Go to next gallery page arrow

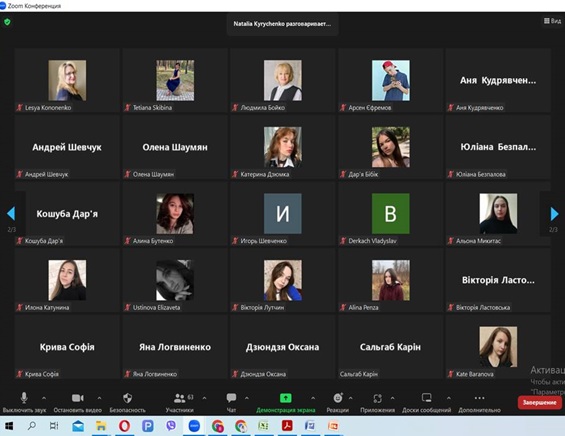pos(554,214)
